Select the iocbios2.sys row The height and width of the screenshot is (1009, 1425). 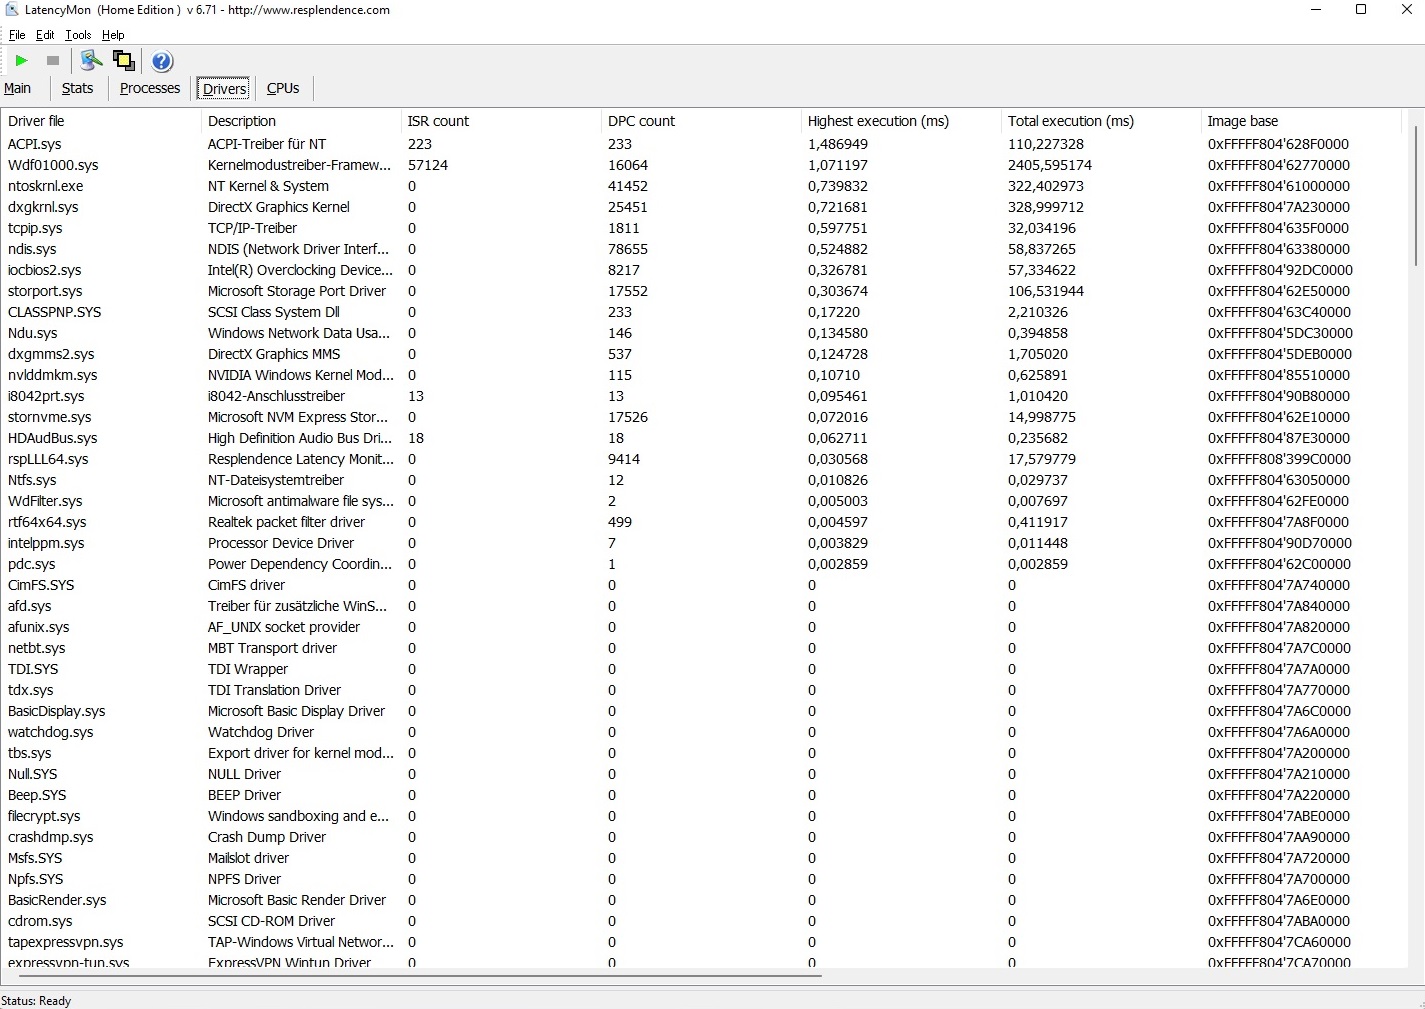pos(704,270)
